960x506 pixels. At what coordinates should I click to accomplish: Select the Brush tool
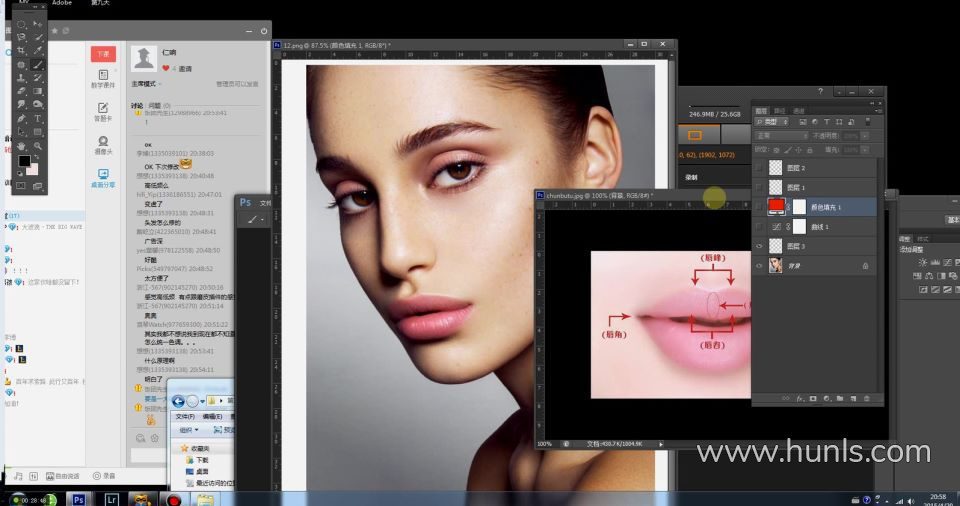click(38, 64)
